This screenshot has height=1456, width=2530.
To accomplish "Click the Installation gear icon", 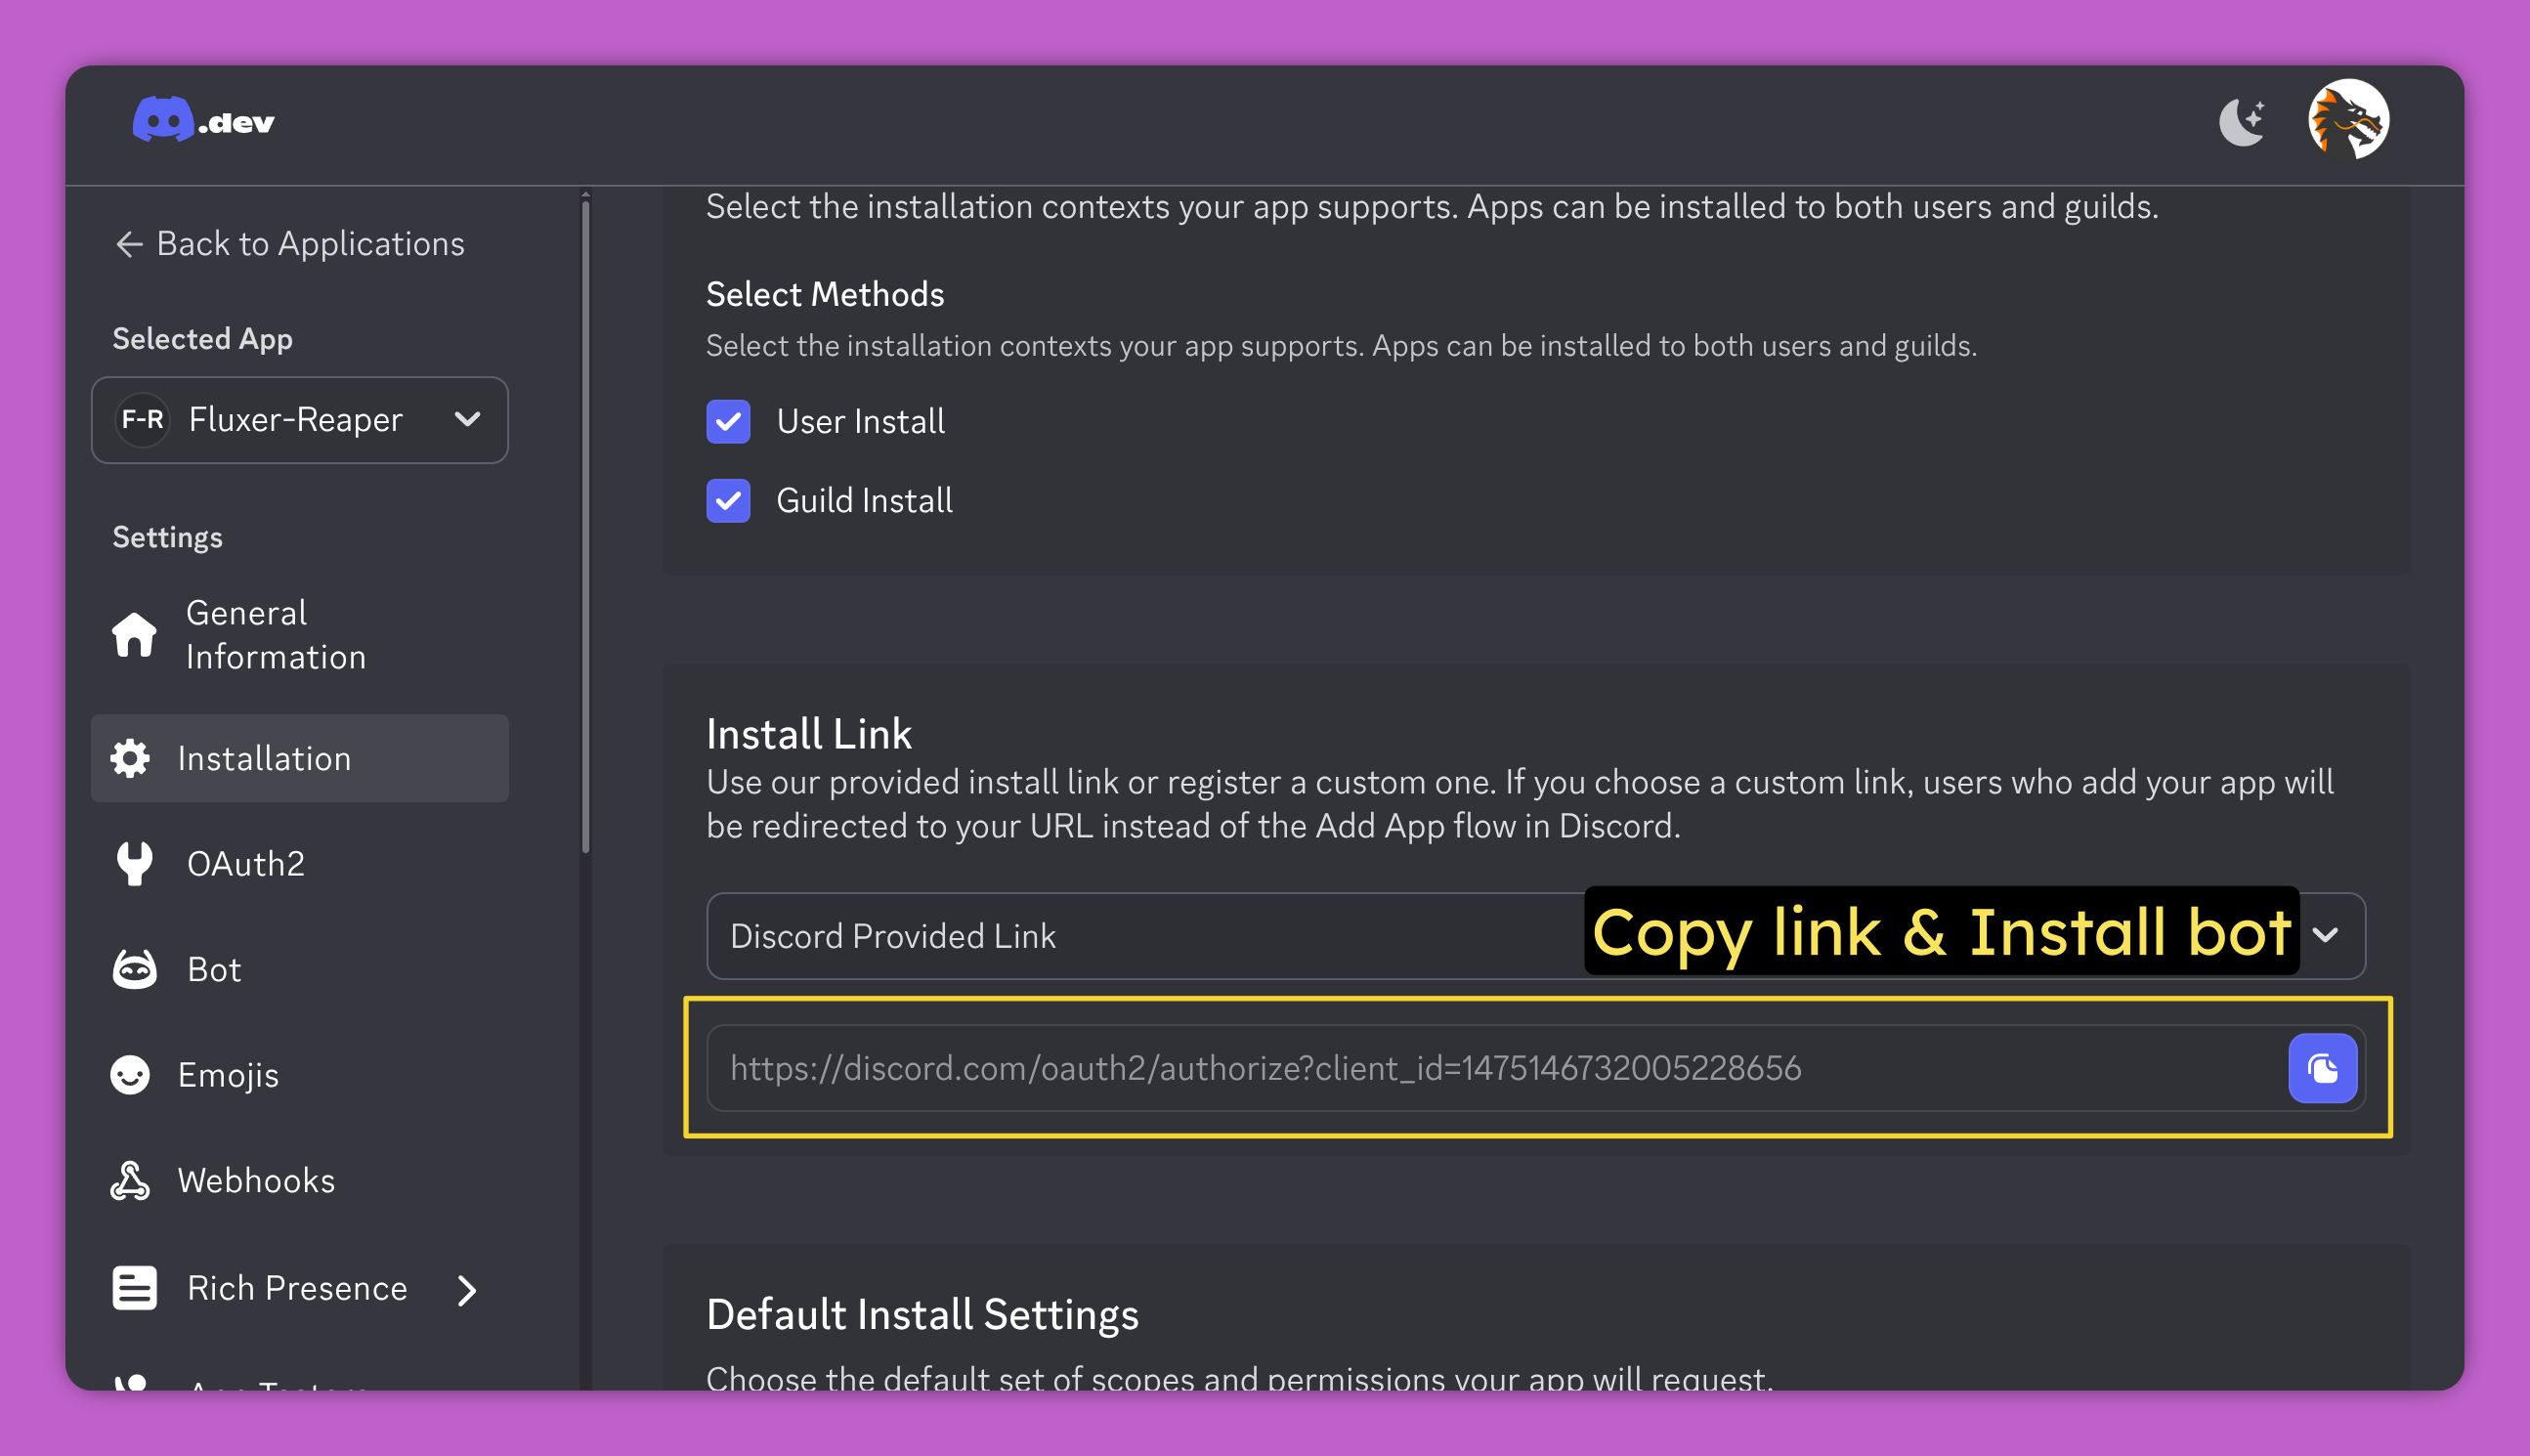I will click(x=131, y=758).
